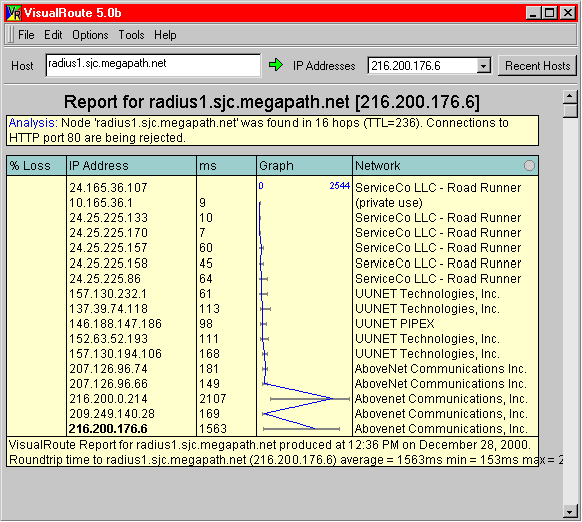The width and height of the screenshot is (582, 522).
Task: Click the green go arrow next to Host field
Action: 275,65
